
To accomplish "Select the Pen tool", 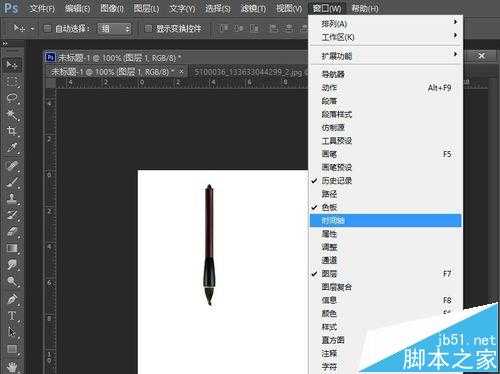I will click(x=12, y=299).
